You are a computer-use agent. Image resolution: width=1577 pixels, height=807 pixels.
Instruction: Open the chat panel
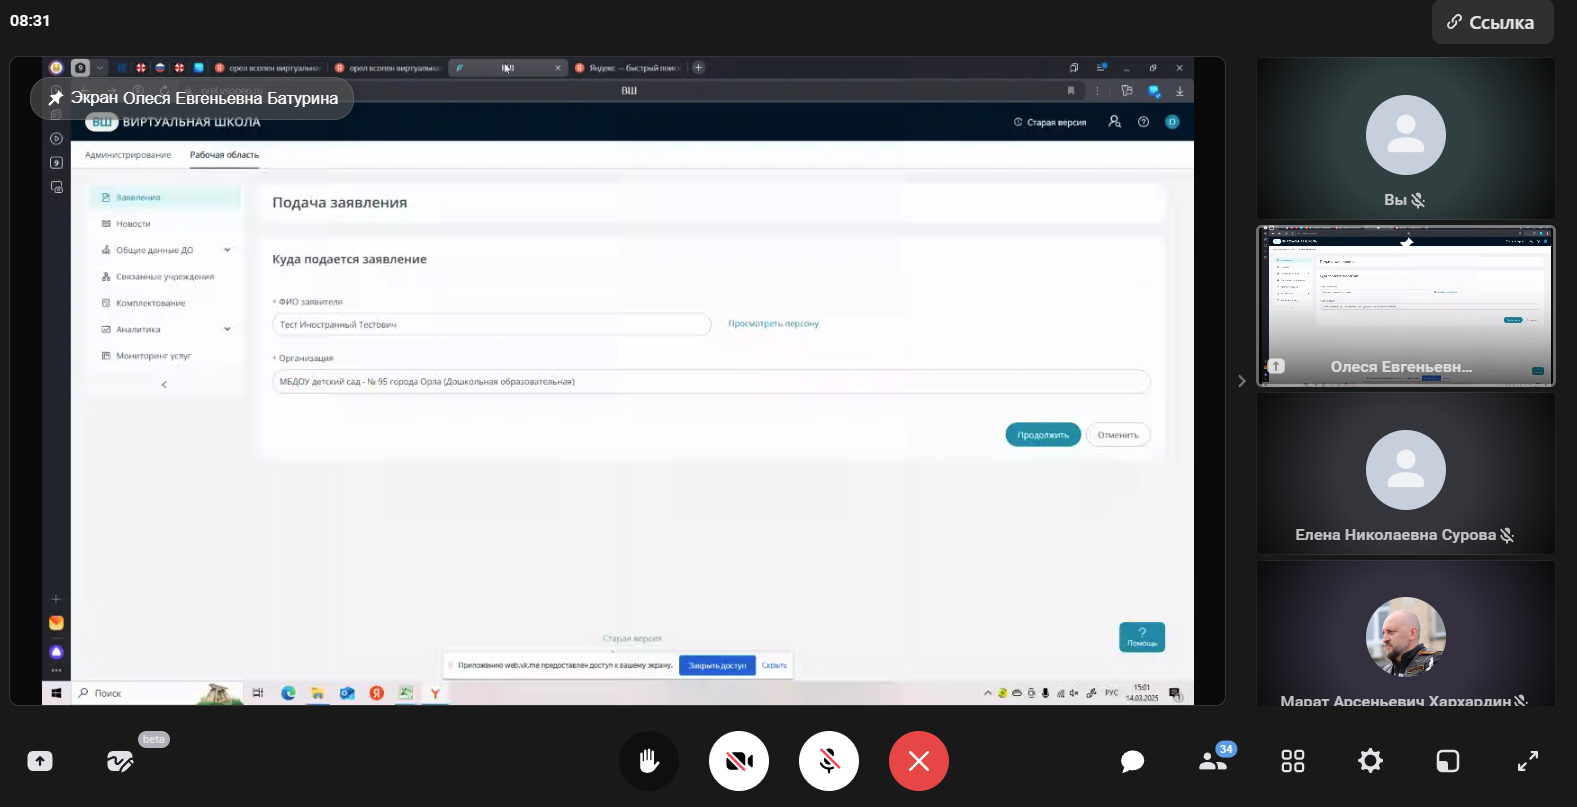click(x=1132, y=761)
